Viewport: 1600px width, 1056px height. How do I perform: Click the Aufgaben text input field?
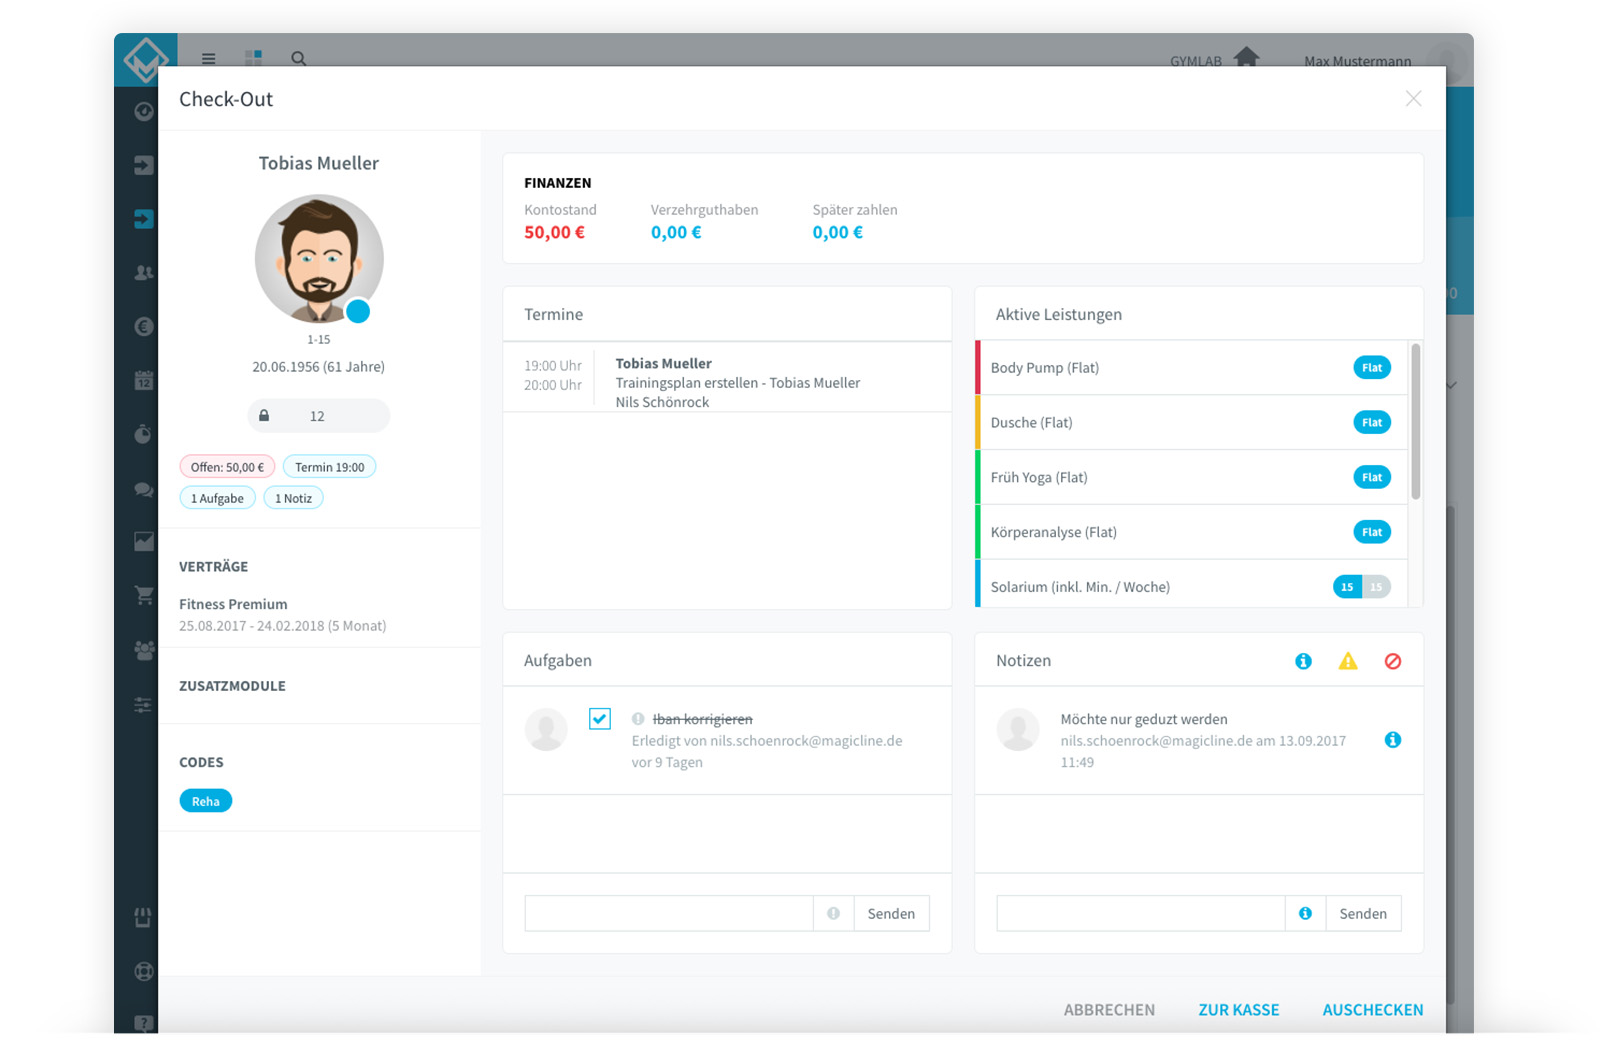[x=669, y=913]
